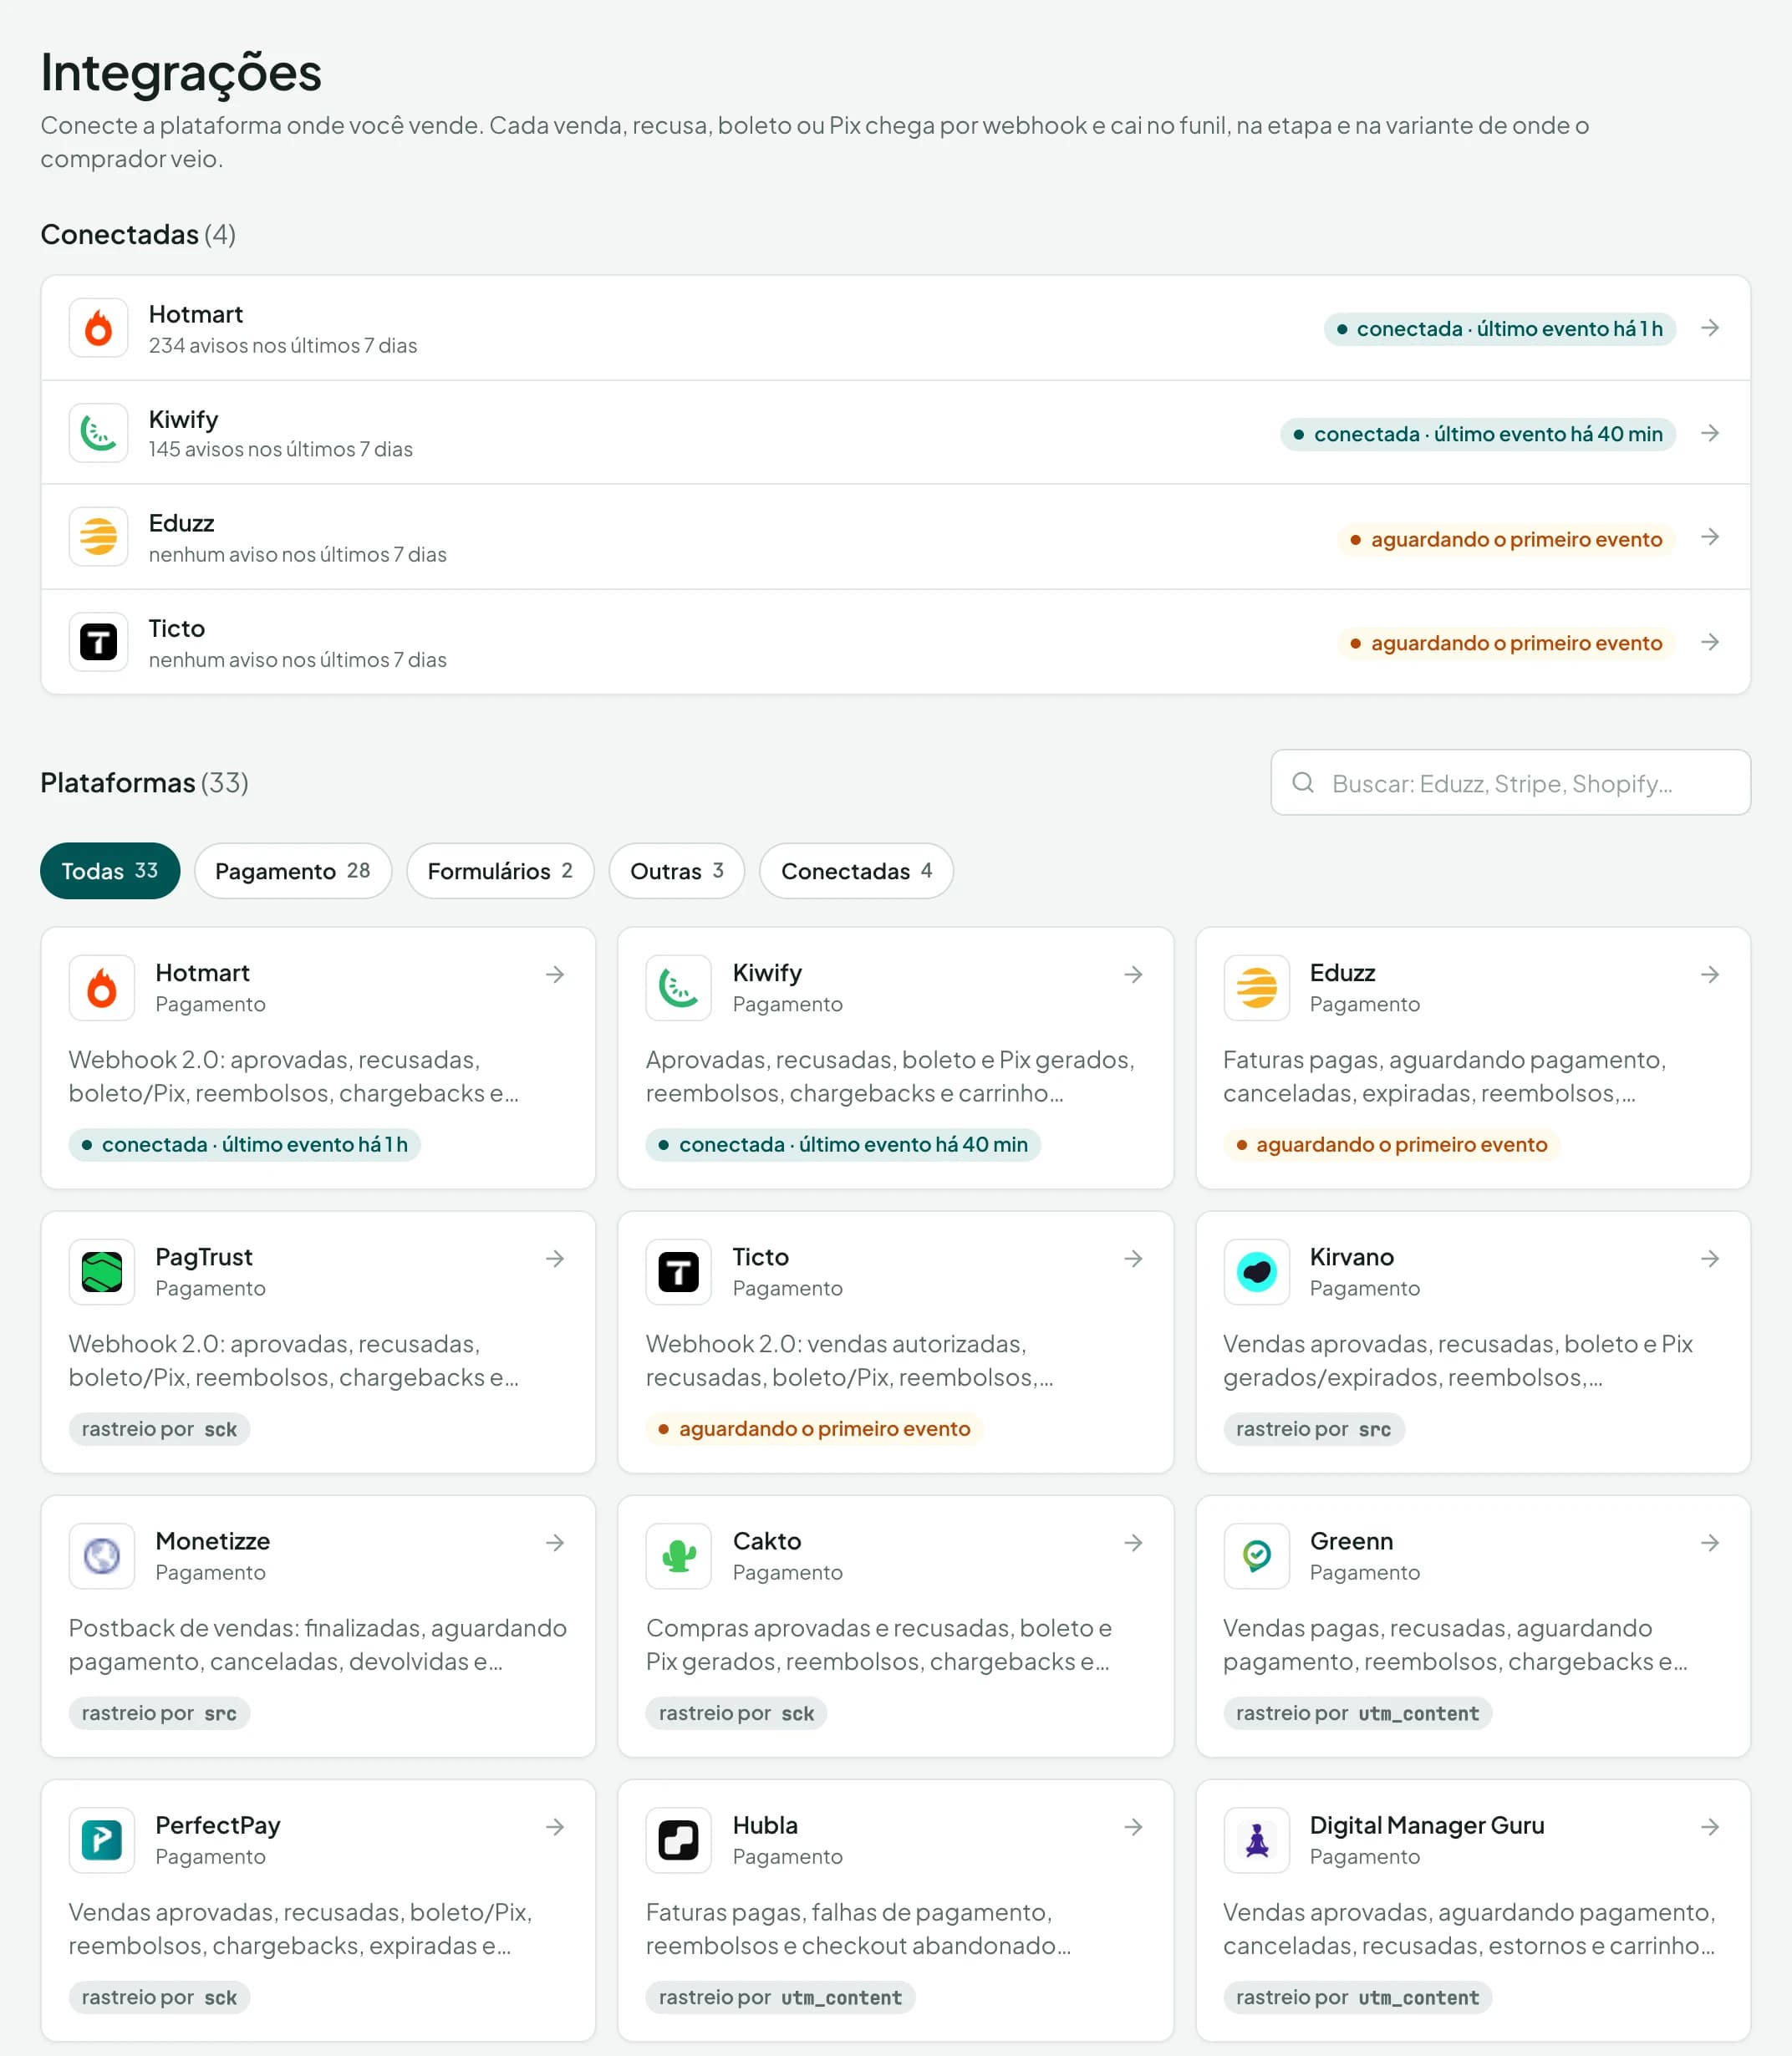Switch to the Conectadas 4 filter

856,871
